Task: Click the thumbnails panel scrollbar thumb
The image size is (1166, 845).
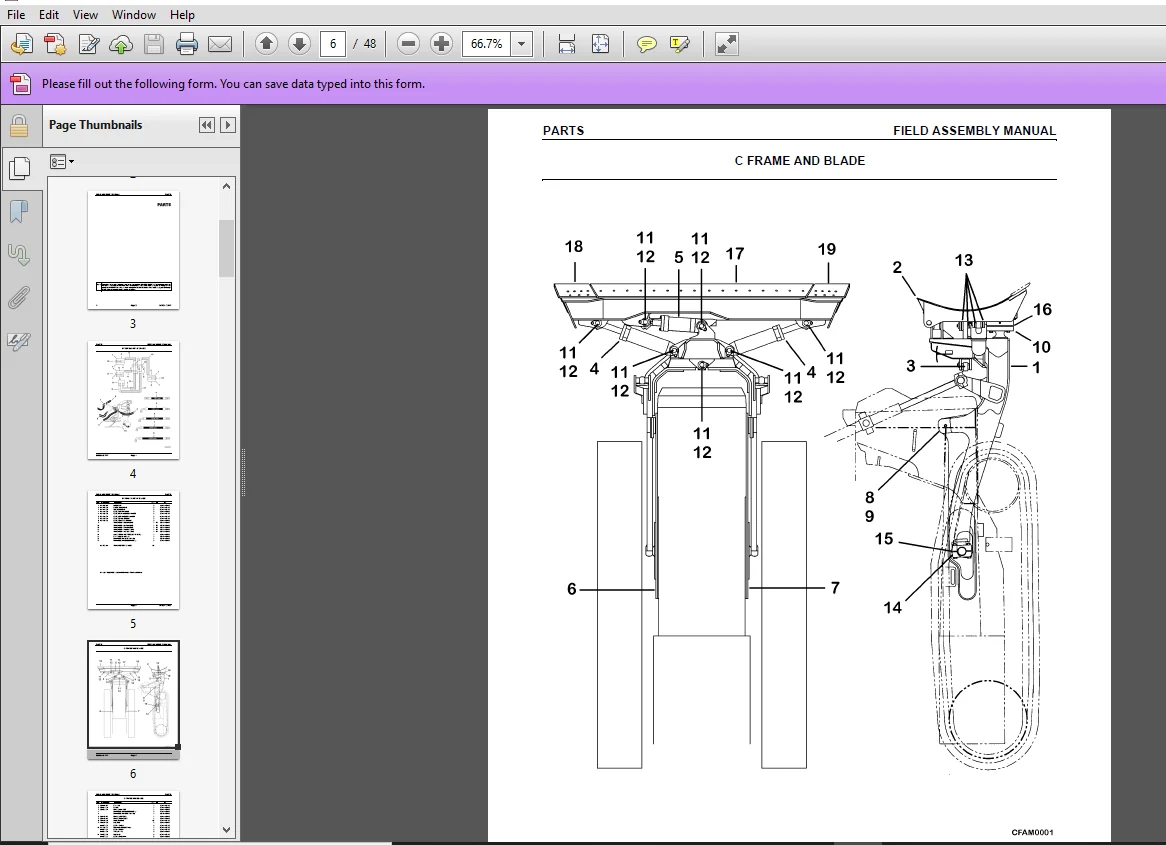Action: click(227, 248)
